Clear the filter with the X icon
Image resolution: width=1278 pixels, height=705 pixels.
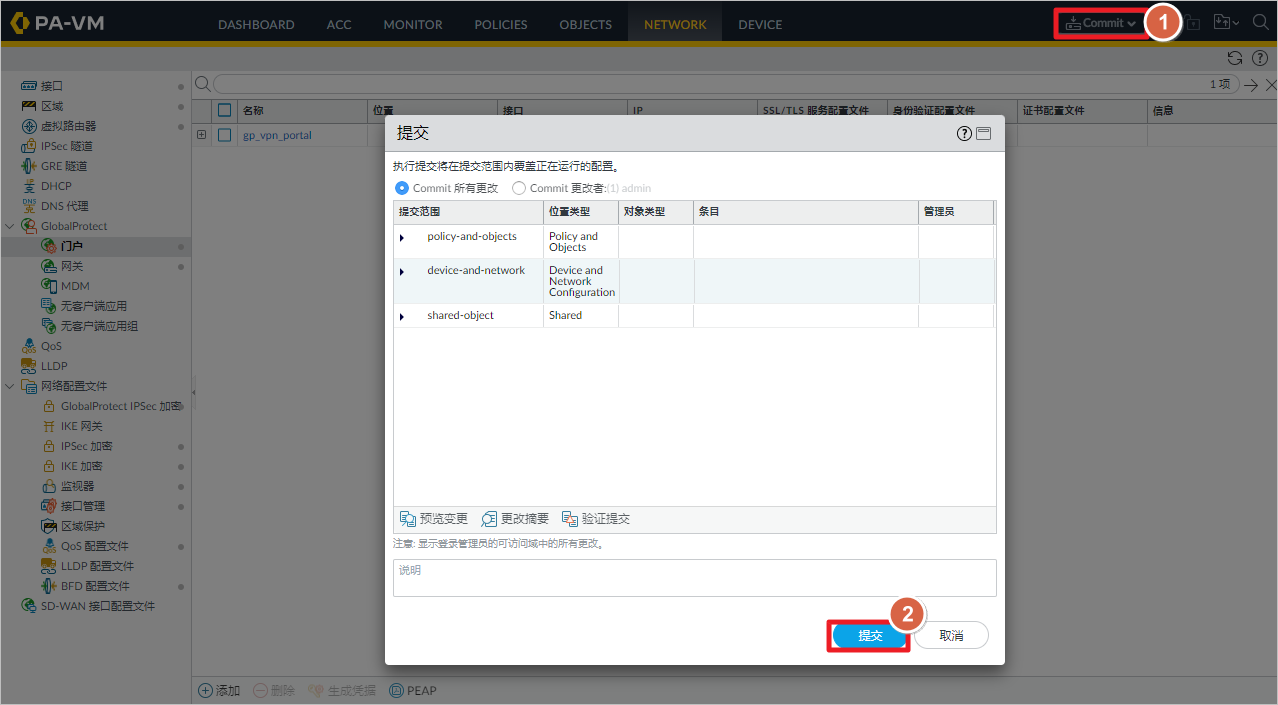tap(1270, 85)
